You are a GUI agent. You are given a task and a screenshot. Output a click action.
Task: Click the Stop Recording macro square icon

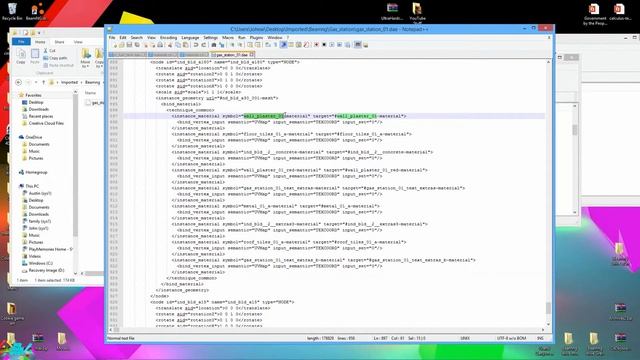pos(324,45)
